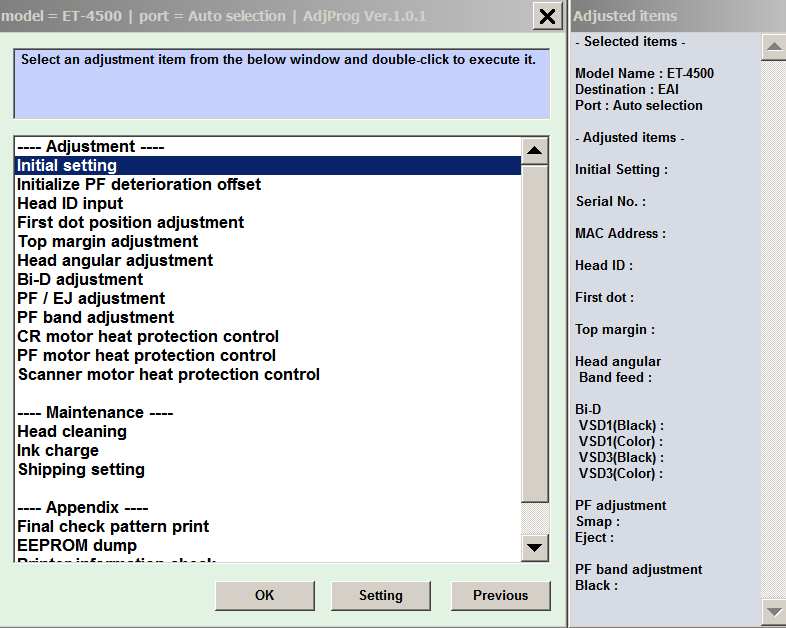The height and width of the screenshot is (628, 786).
Task: Select Head ID input item
Action: (268, 203)
